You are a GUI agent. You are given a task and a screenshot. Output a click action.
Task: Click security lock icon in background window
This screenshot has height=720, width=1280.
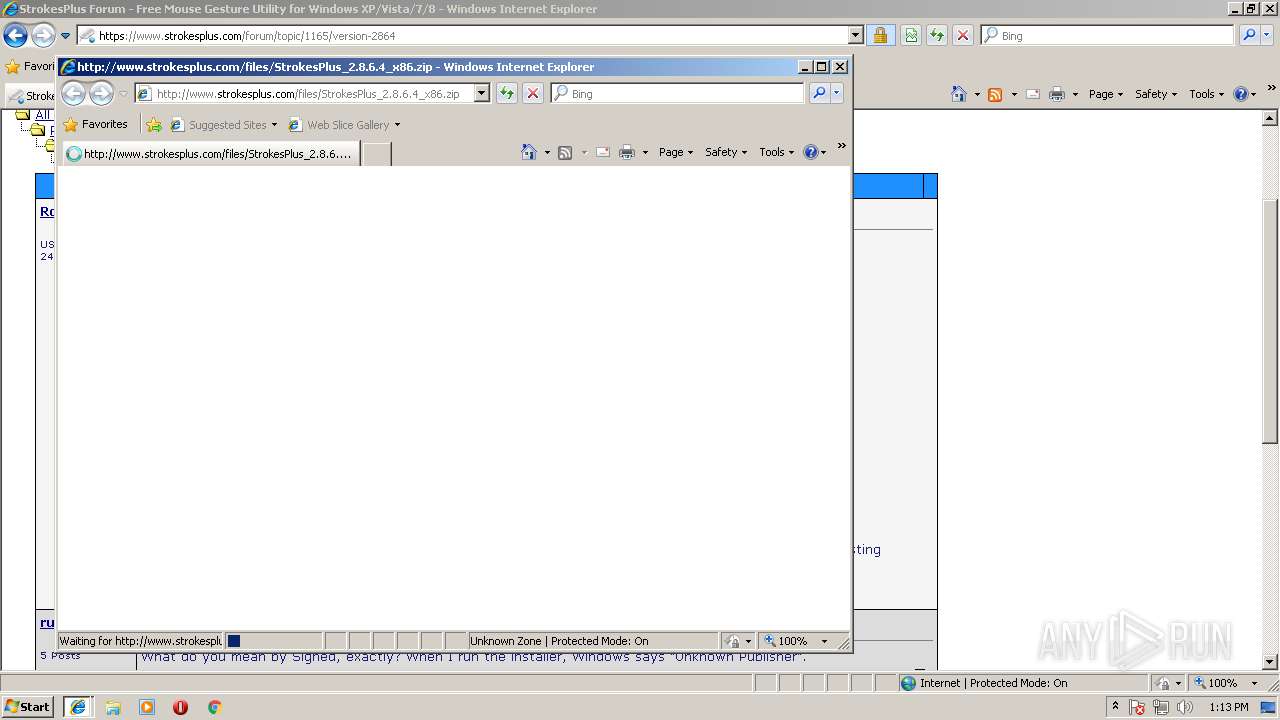click(880, 36)
